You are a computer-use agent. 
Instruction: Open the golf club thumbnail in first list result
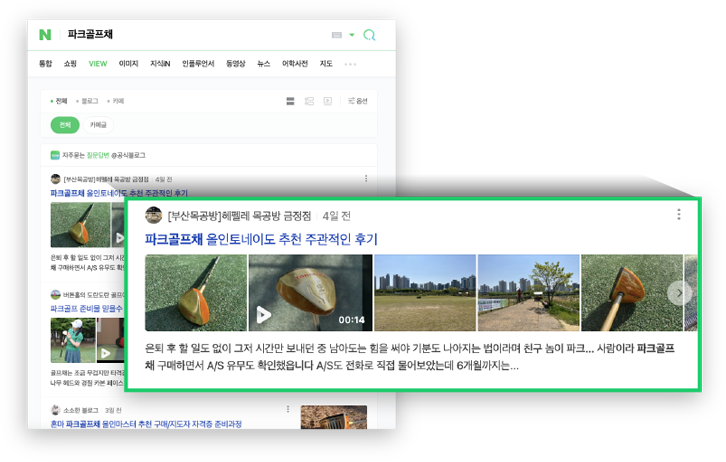80,225
